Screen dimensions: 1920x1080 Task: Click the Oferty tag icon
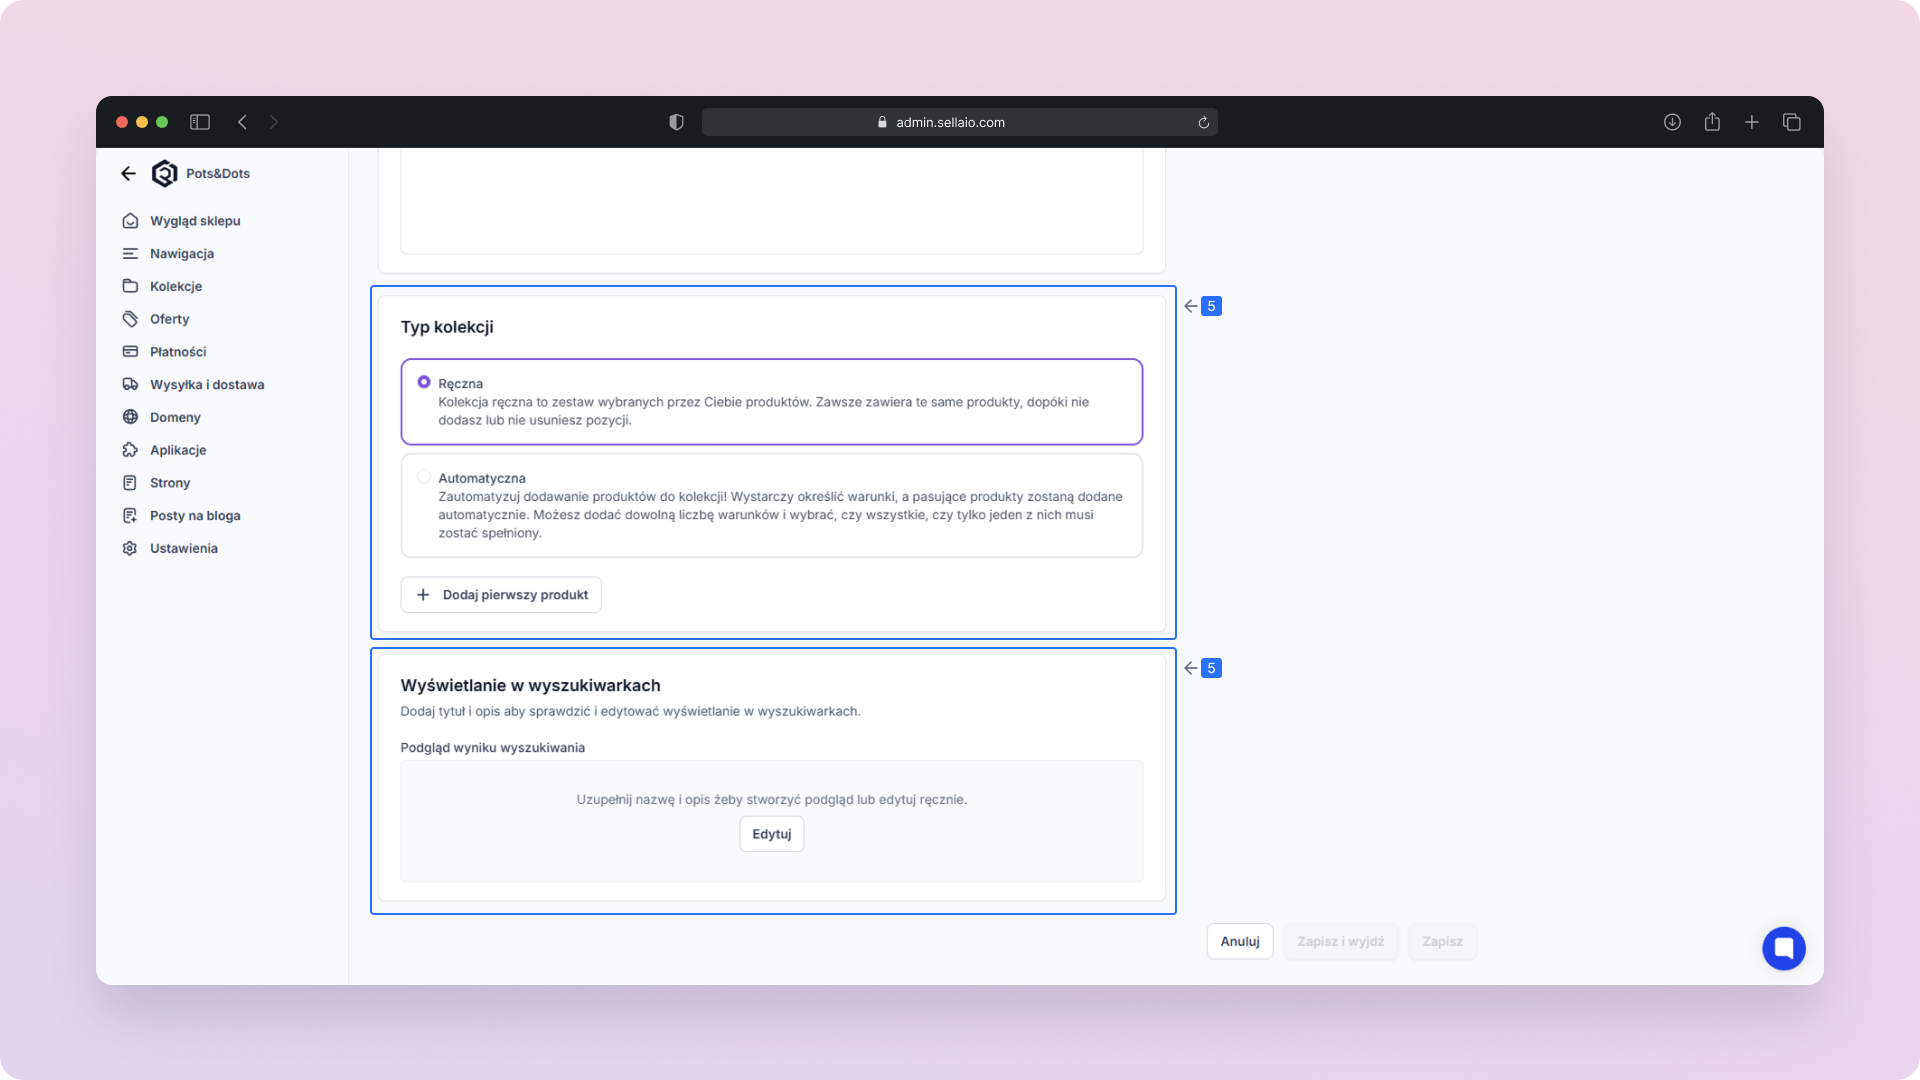click(x=130, y=319)
